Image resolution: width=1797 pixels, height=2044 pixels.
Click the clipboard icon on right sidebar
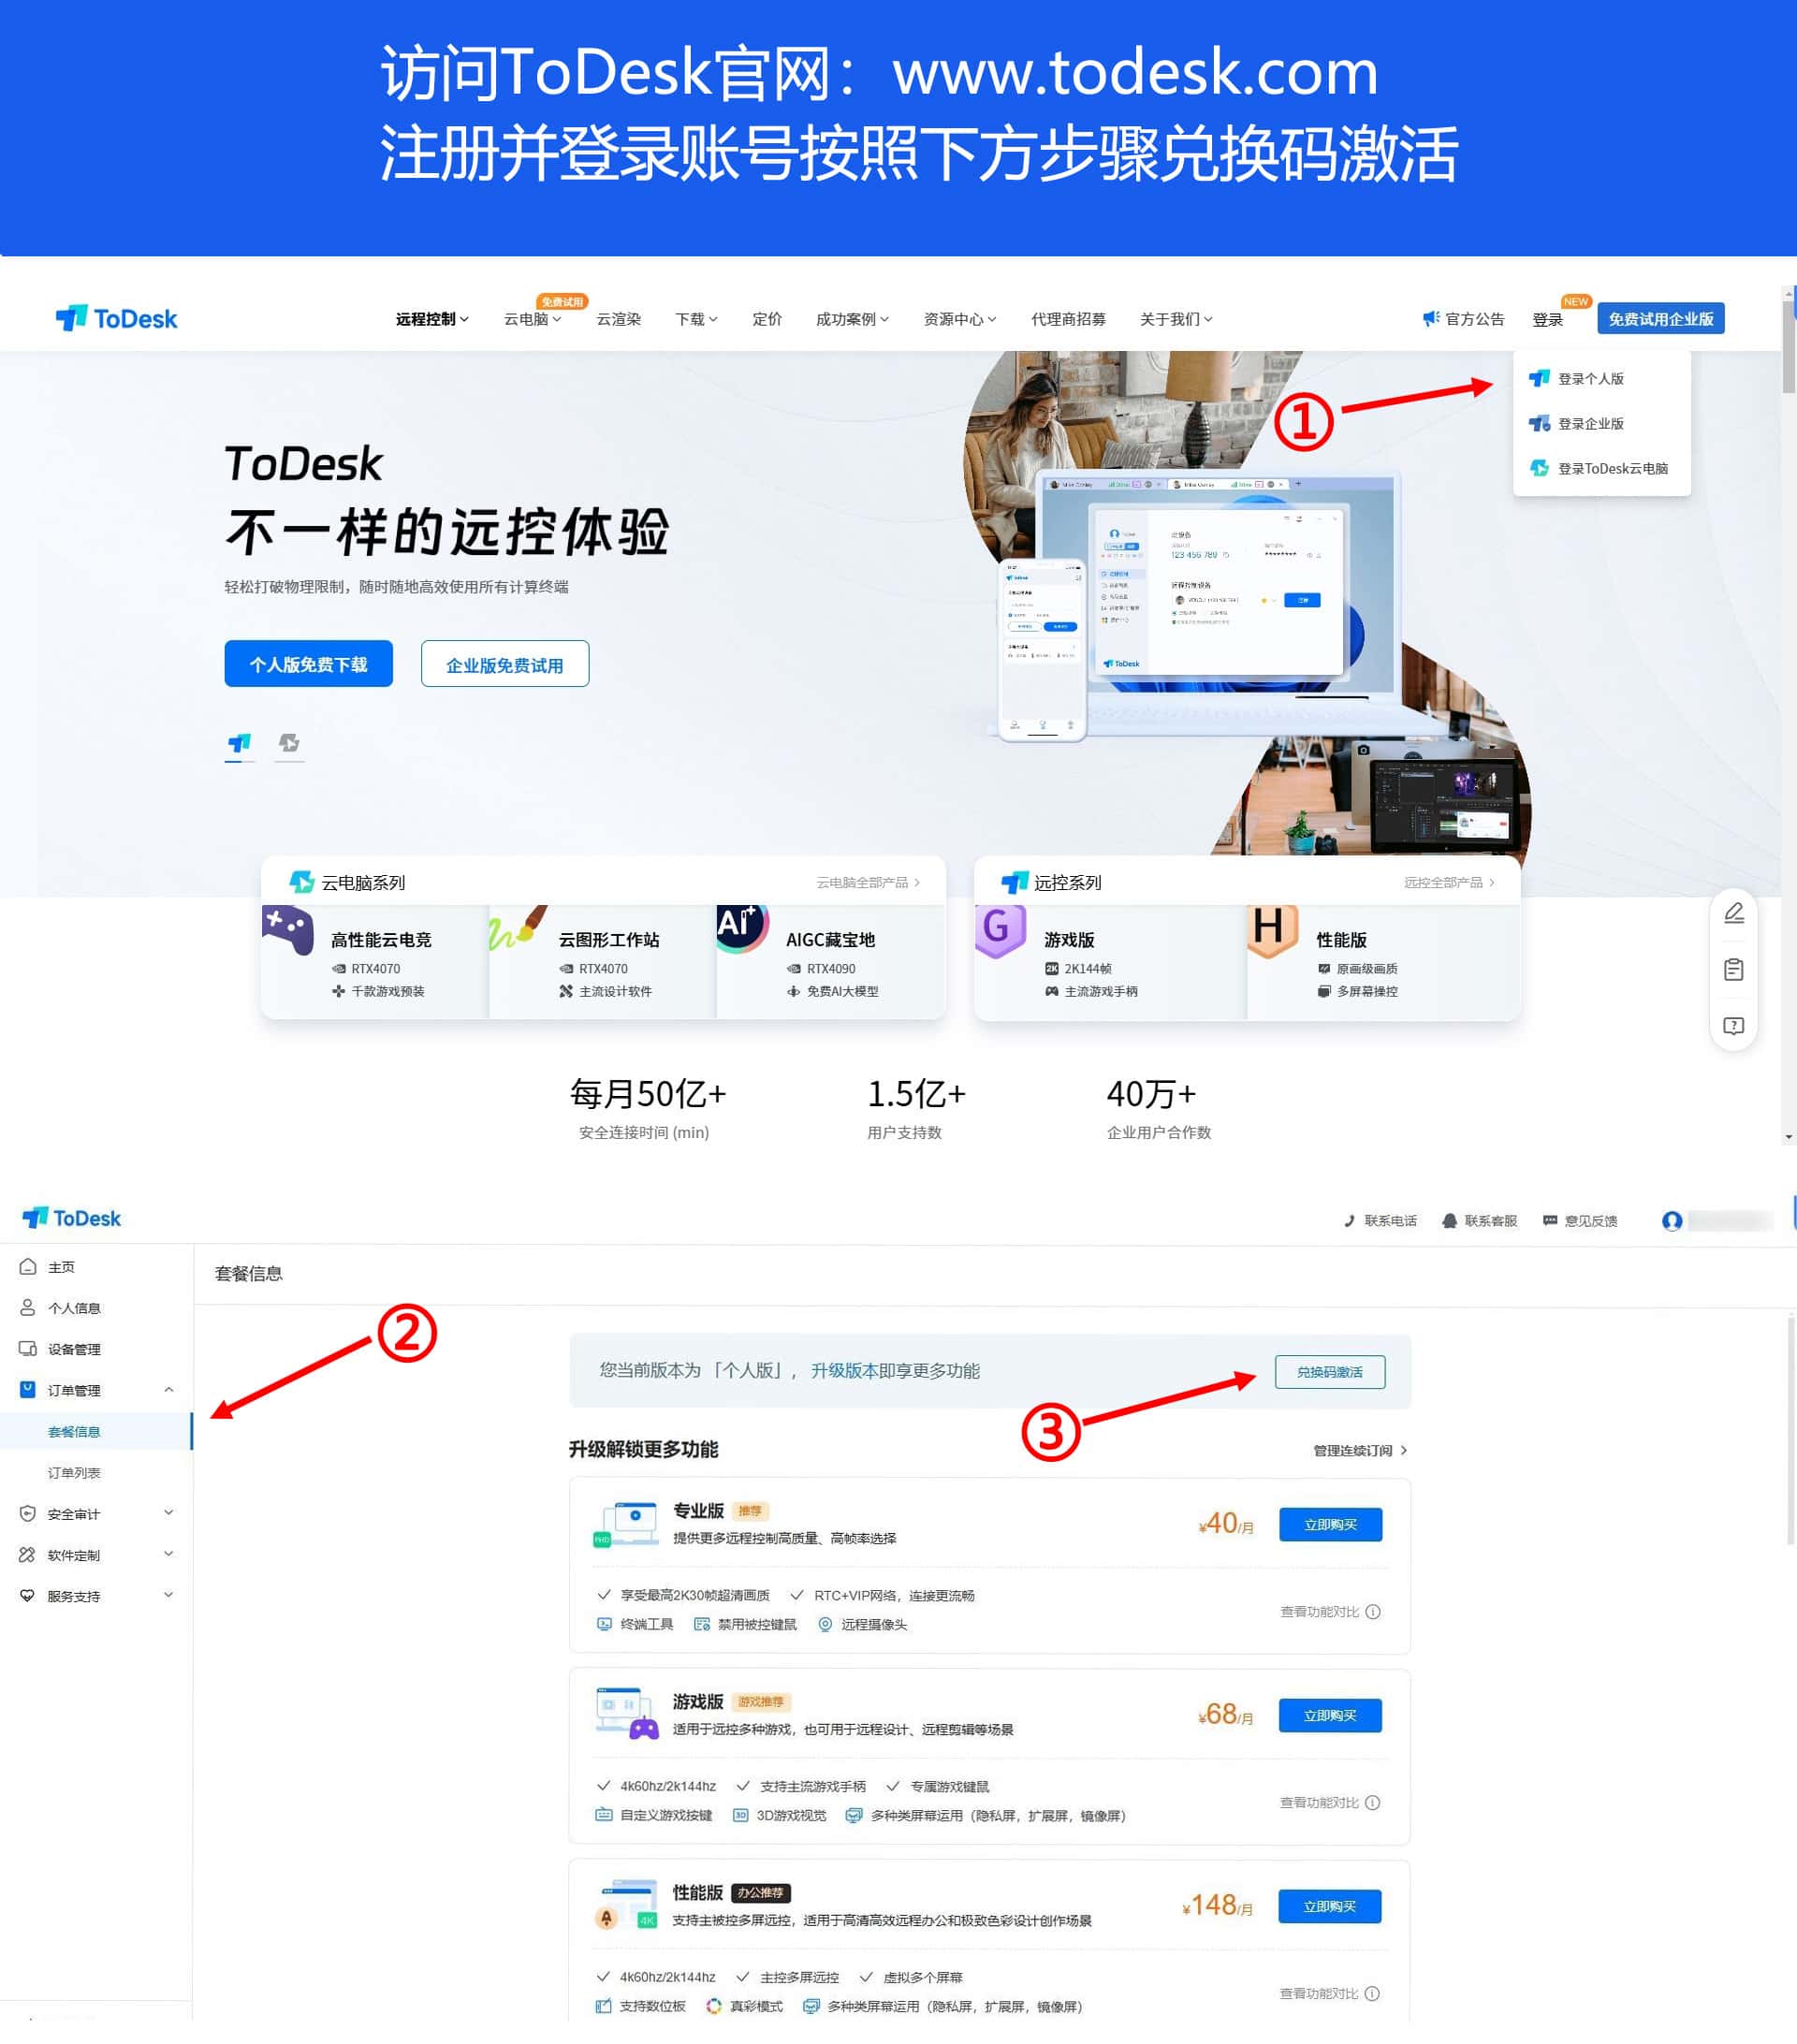tap(1733, 969)
